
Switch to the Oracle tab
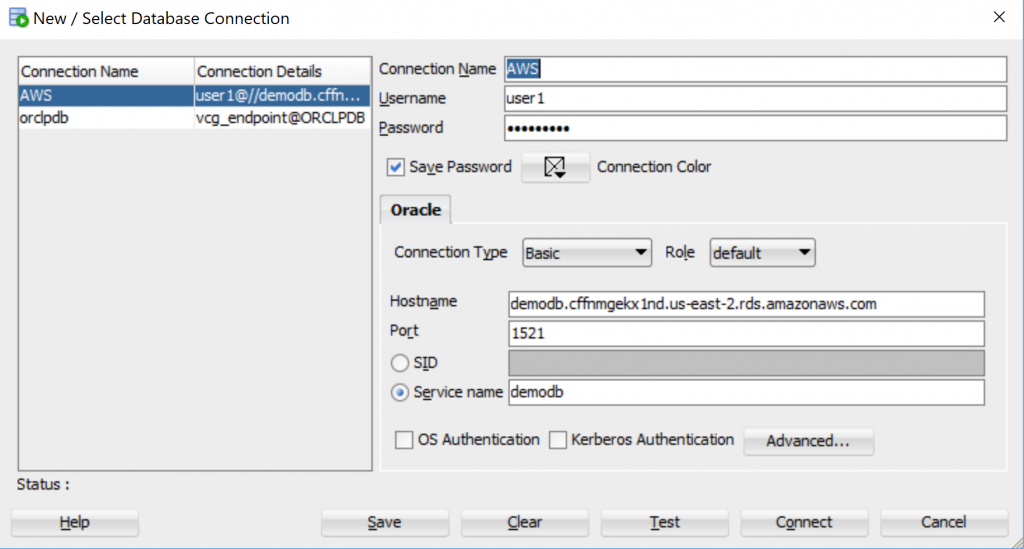coord(415,210)
